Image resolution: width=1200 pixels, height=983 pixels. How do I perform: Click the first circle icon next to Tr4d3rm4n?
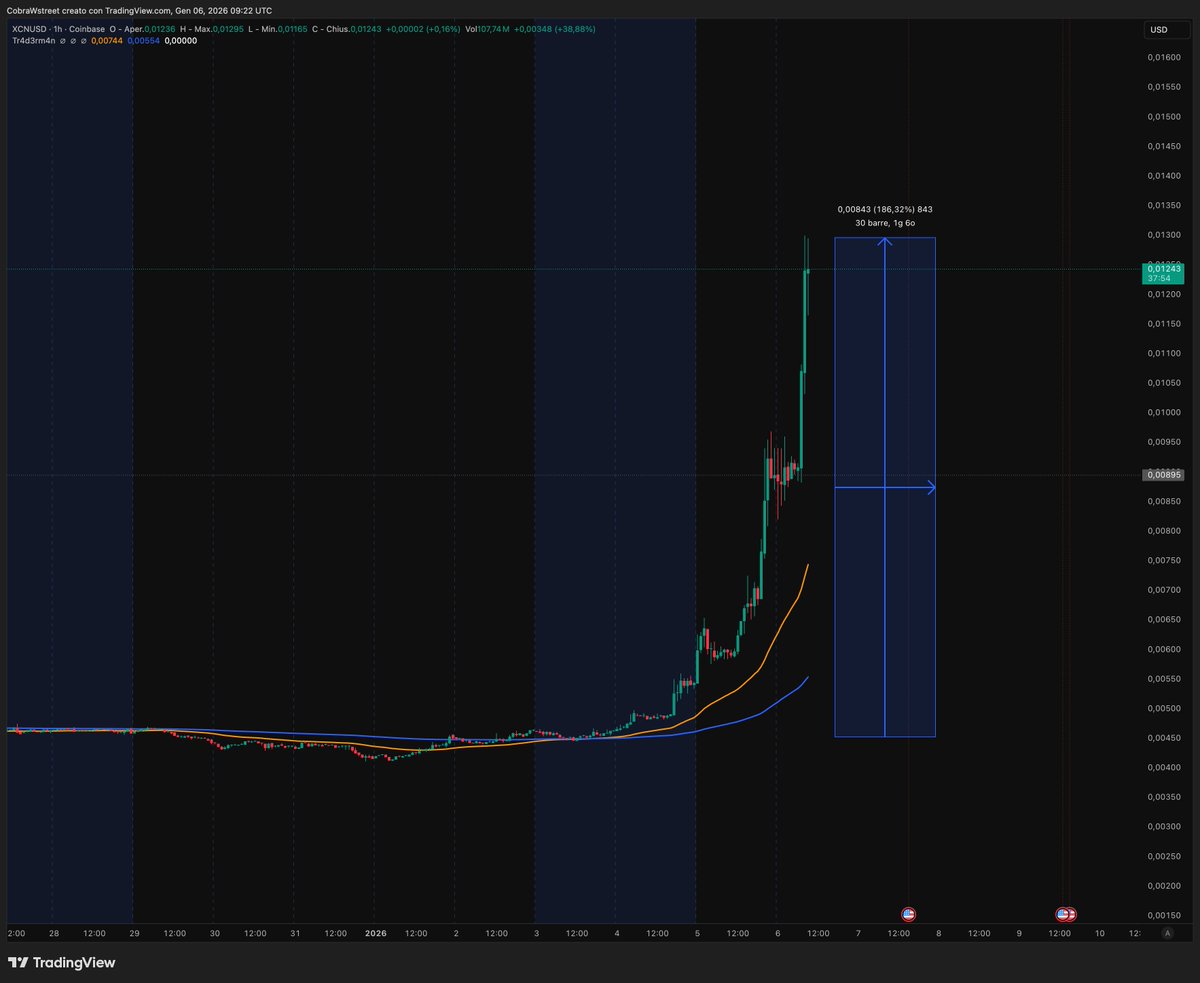click(61, 42)
